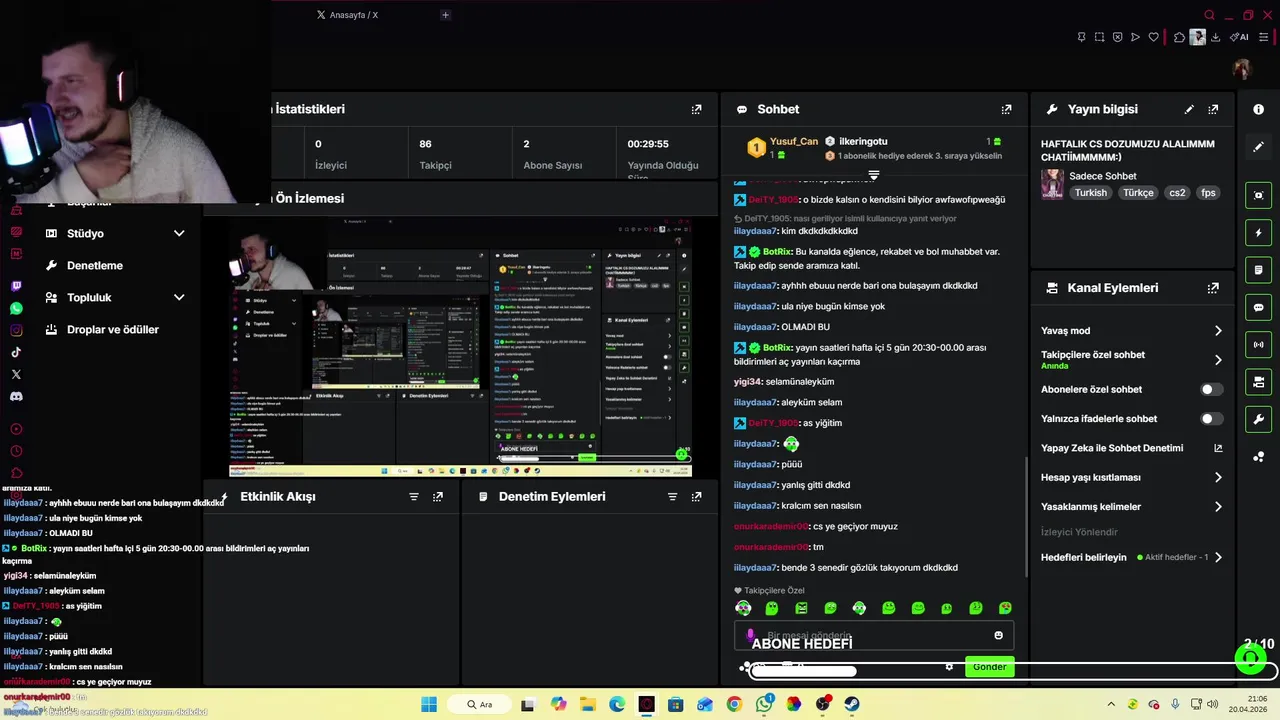Open browser downloads icon
This screenshot has width=1280, height=720.
1215,38
